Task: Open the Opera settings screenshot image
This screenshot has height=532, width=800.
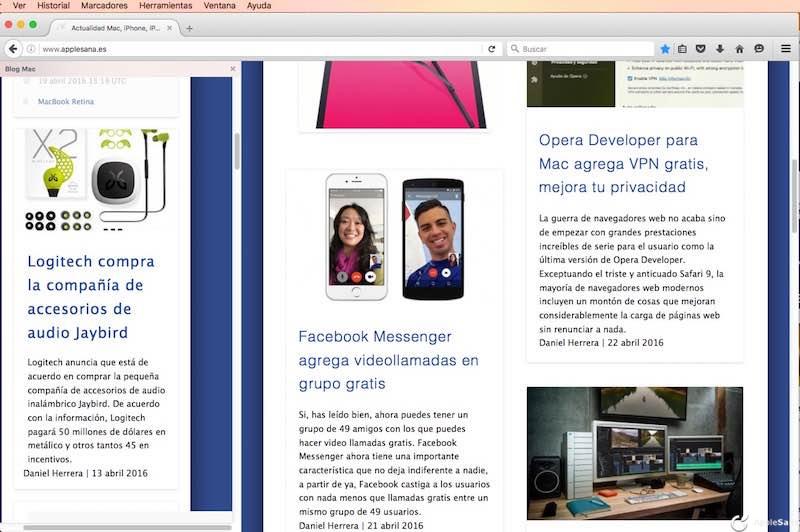Action: 635,84
